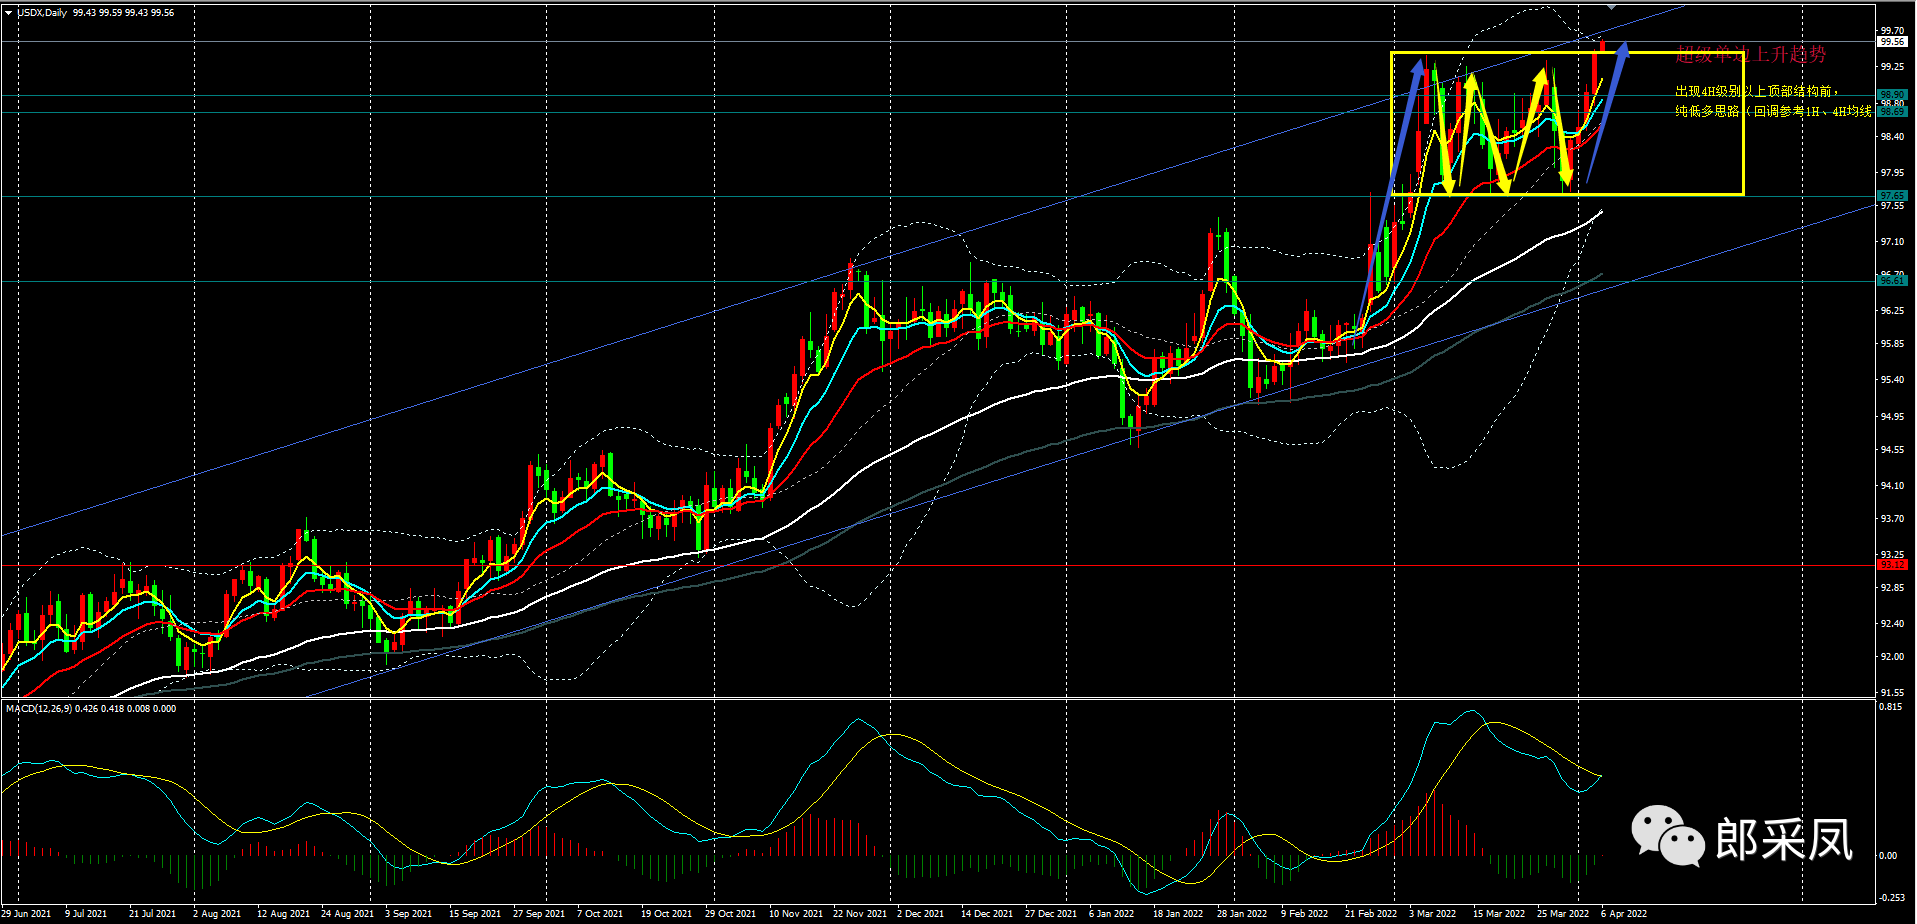This screenshot has width=1917, height=924.
Task: Click the WeChat logo watermark
Action: coord(1667,836)
